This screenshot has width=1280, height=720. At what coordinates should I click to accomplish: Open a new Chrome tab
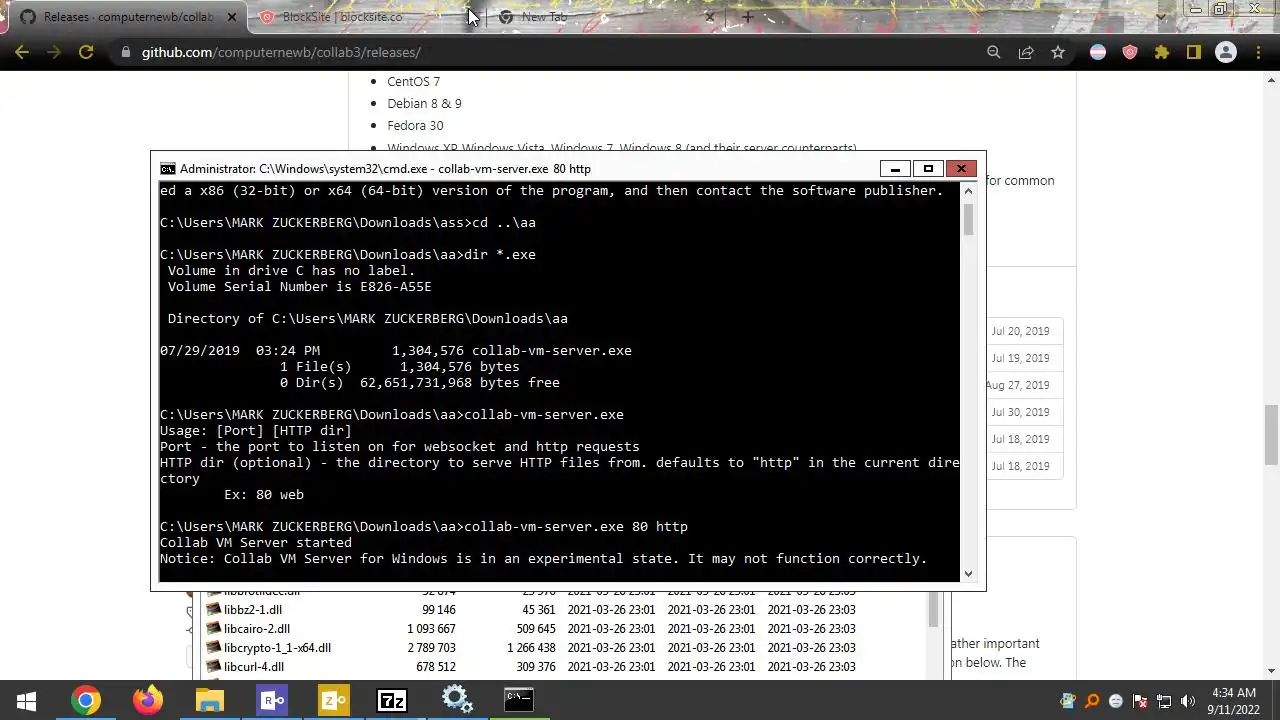tap(747, 17)
